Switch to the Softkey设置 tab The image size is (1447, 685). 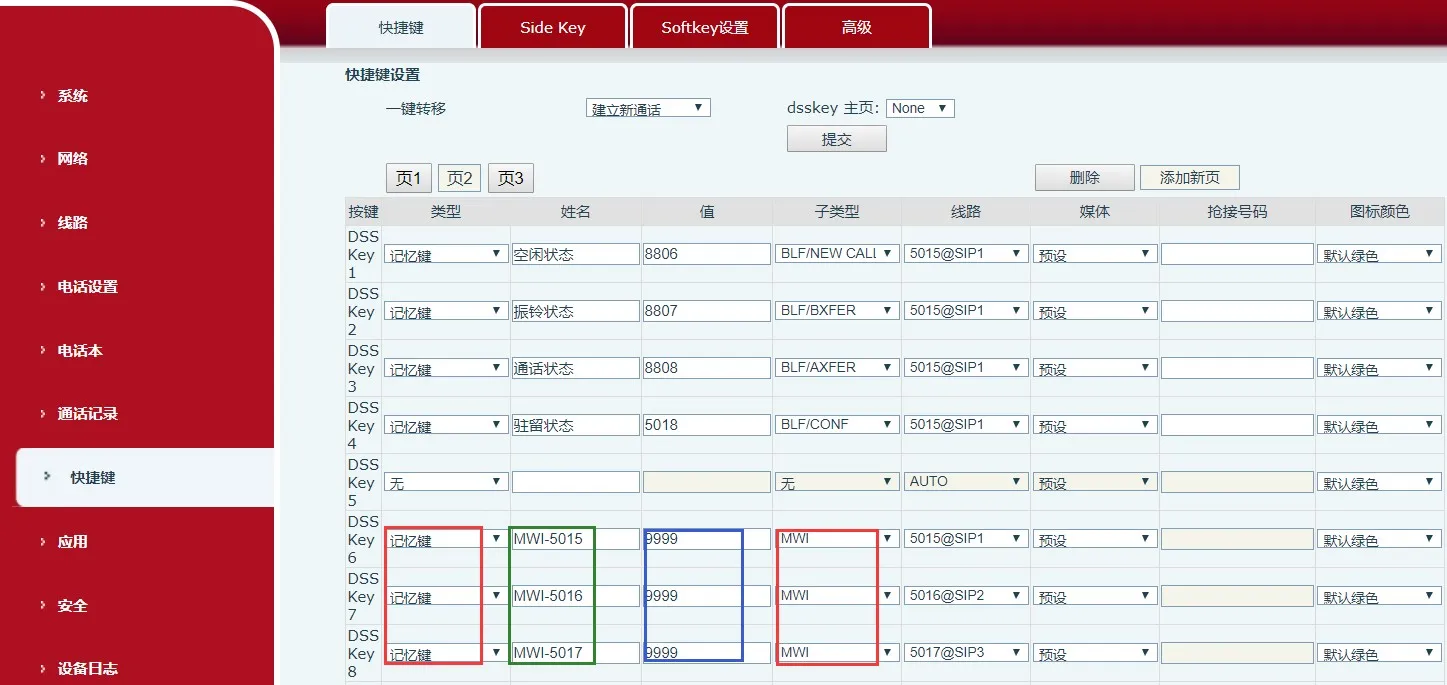point(704,27)
